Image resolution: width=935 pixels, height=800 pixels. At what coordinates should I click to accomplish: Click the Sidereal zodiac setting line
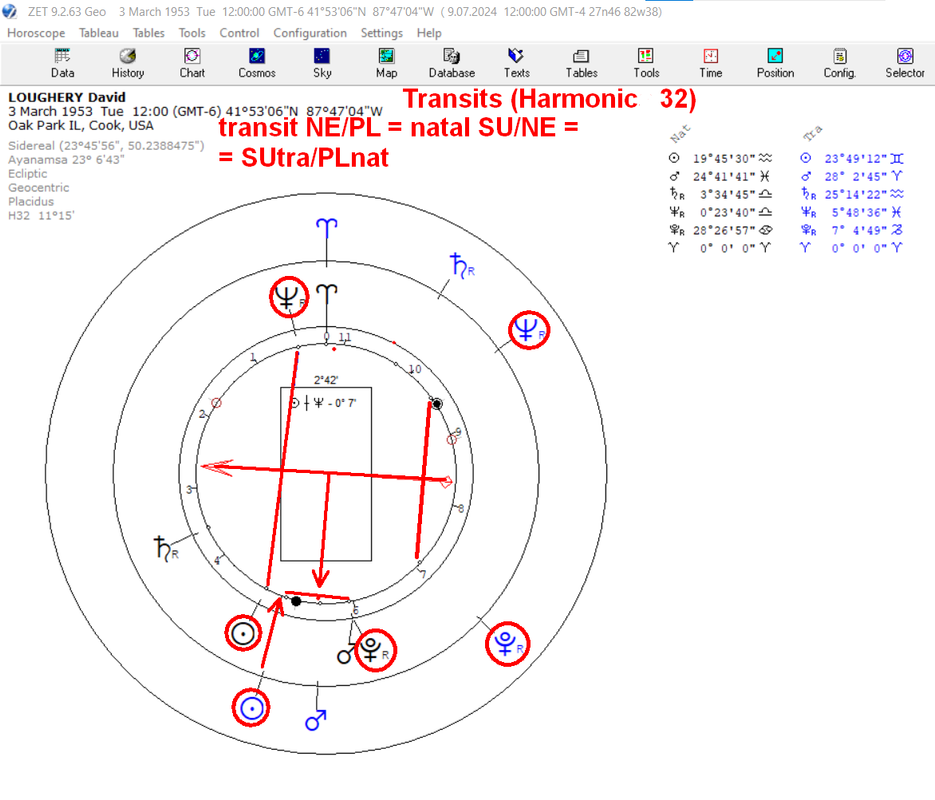coord(106,145)
